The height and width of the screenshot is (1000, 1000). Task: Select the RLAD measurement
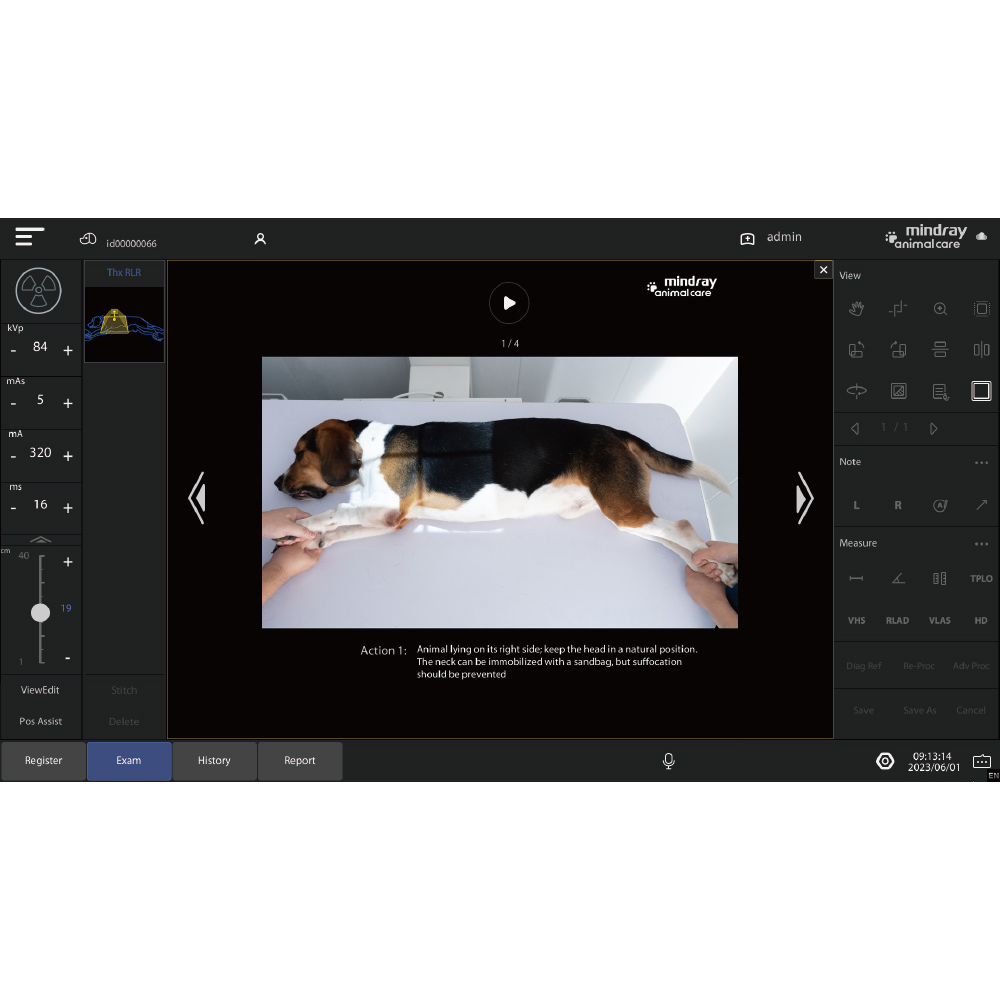[897, 621]
